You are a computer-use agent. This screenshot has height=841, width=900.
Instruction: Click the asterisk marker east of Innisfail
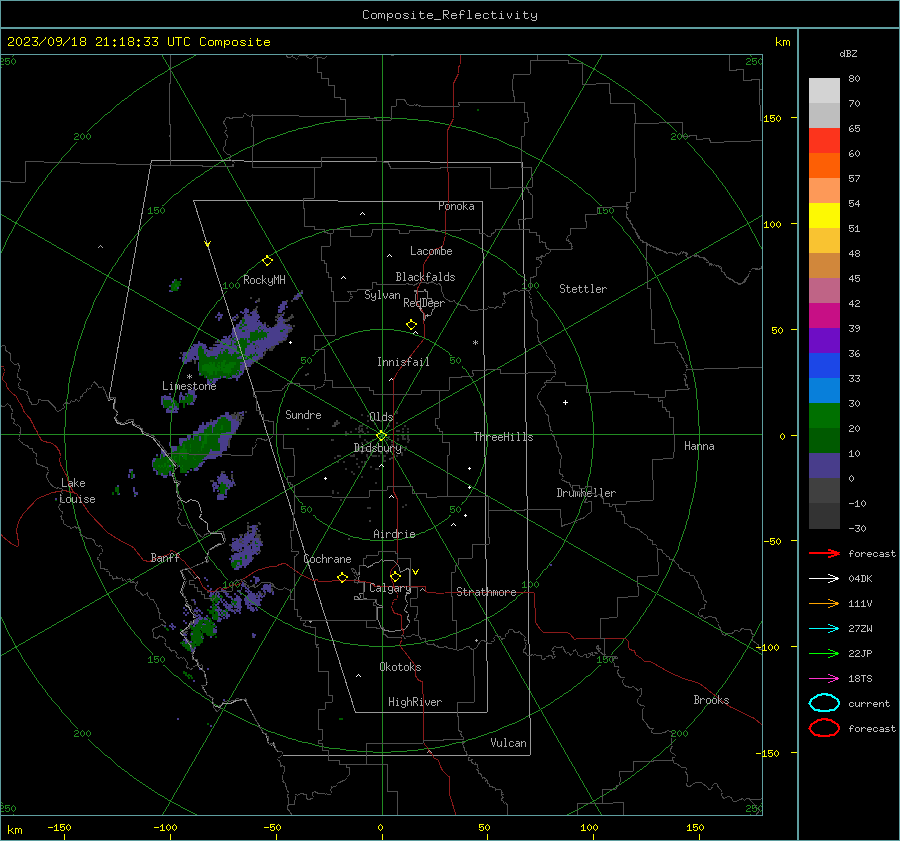tap(475, 343)
